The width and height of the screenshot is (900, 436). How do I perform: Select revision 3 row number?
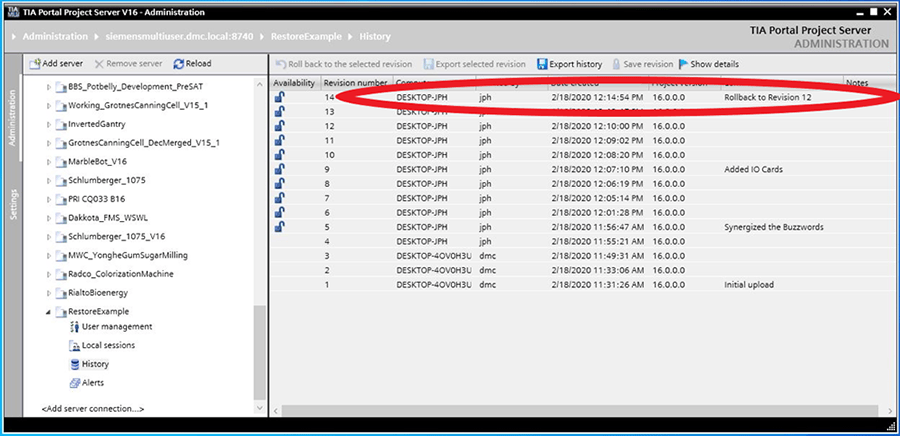tap(327, 256)
